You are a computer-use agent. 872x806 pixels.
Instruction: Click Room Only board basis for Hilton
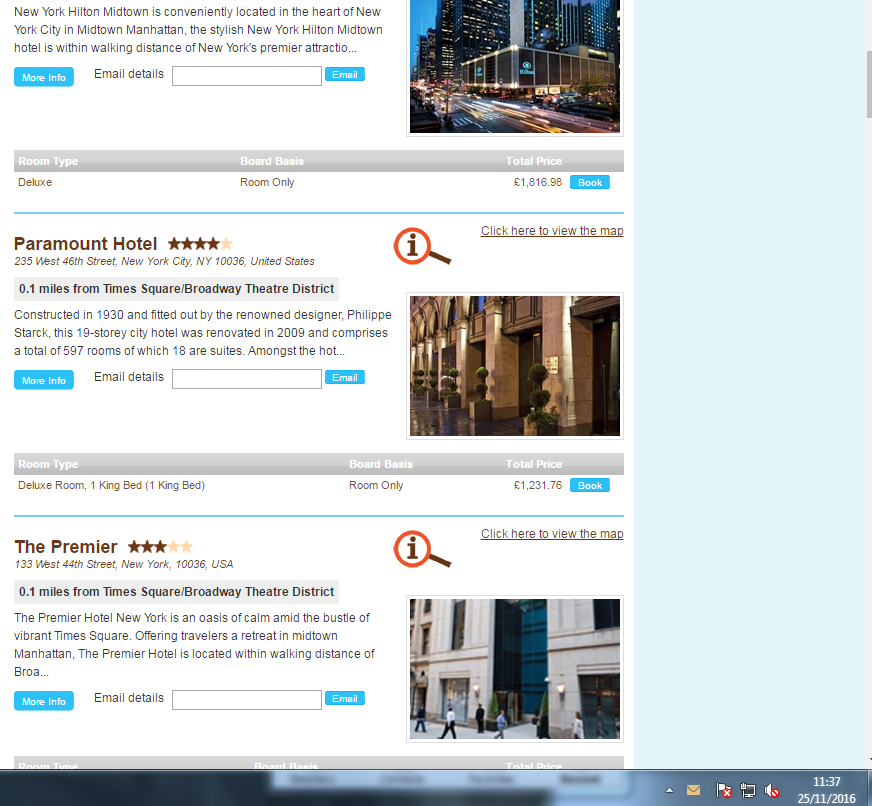pyautogui.click(x=267, y=182)
